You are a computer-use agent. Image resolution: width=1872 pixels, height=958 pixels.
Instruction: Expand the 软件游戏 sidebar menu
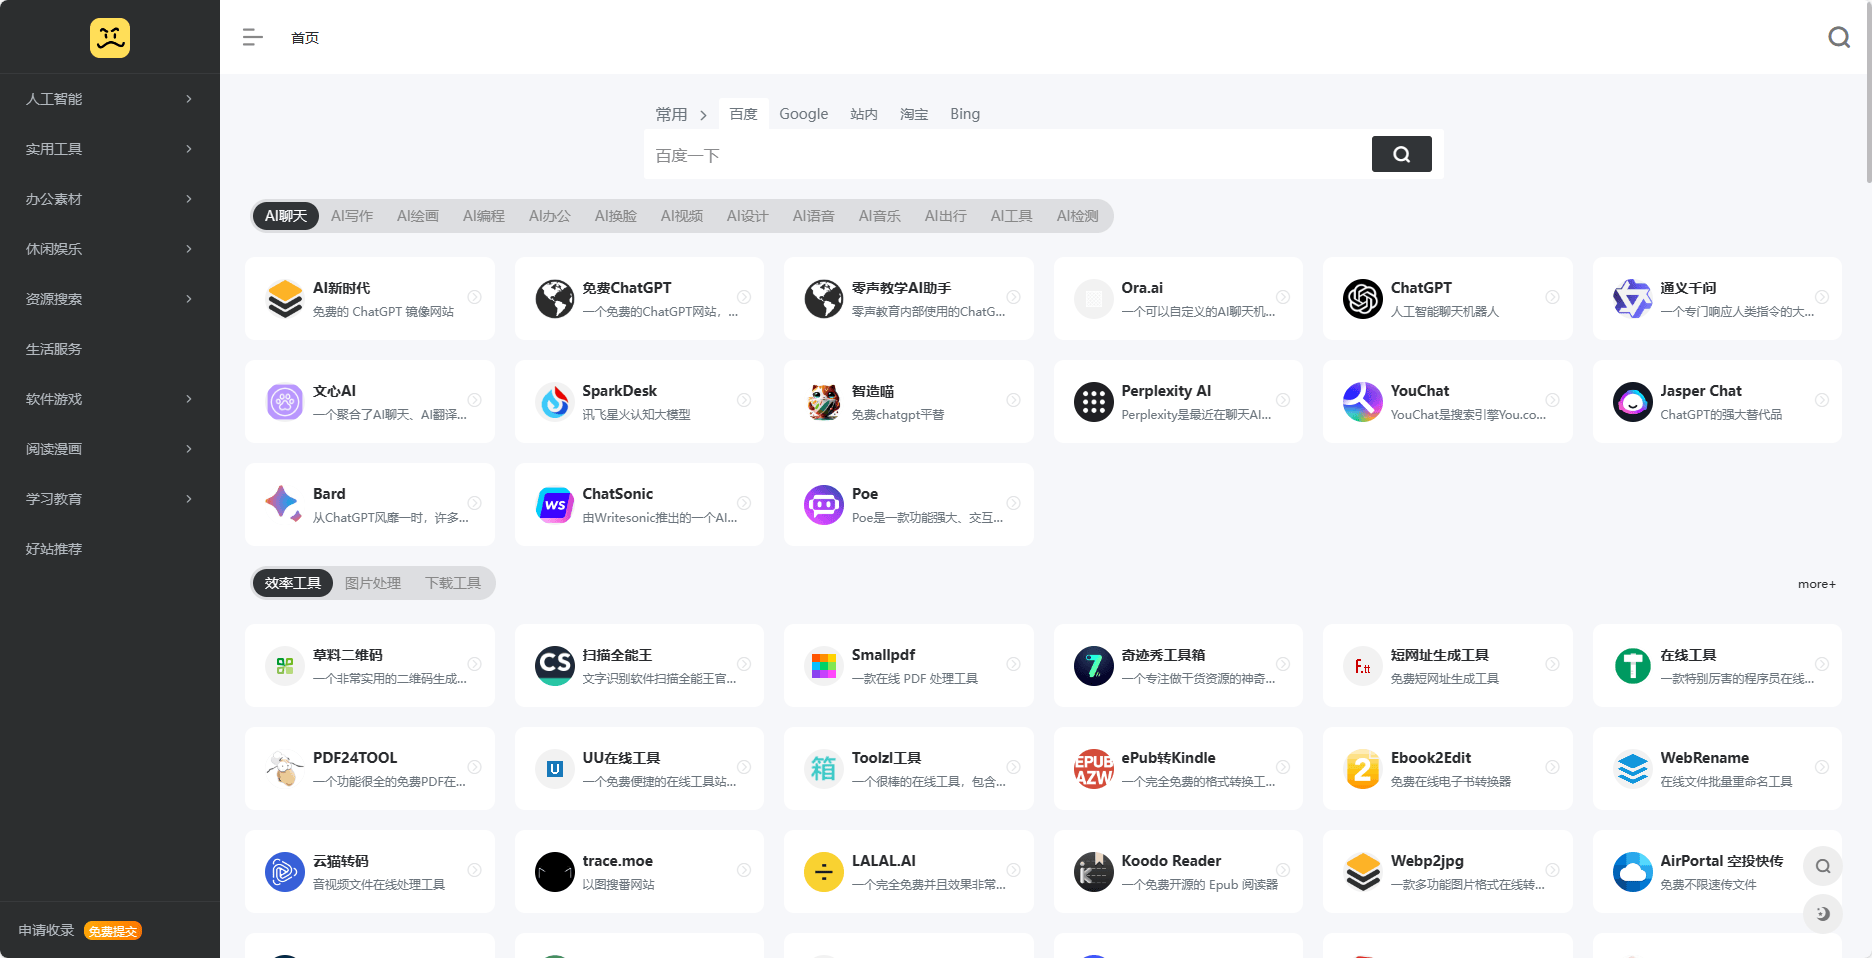110,399
